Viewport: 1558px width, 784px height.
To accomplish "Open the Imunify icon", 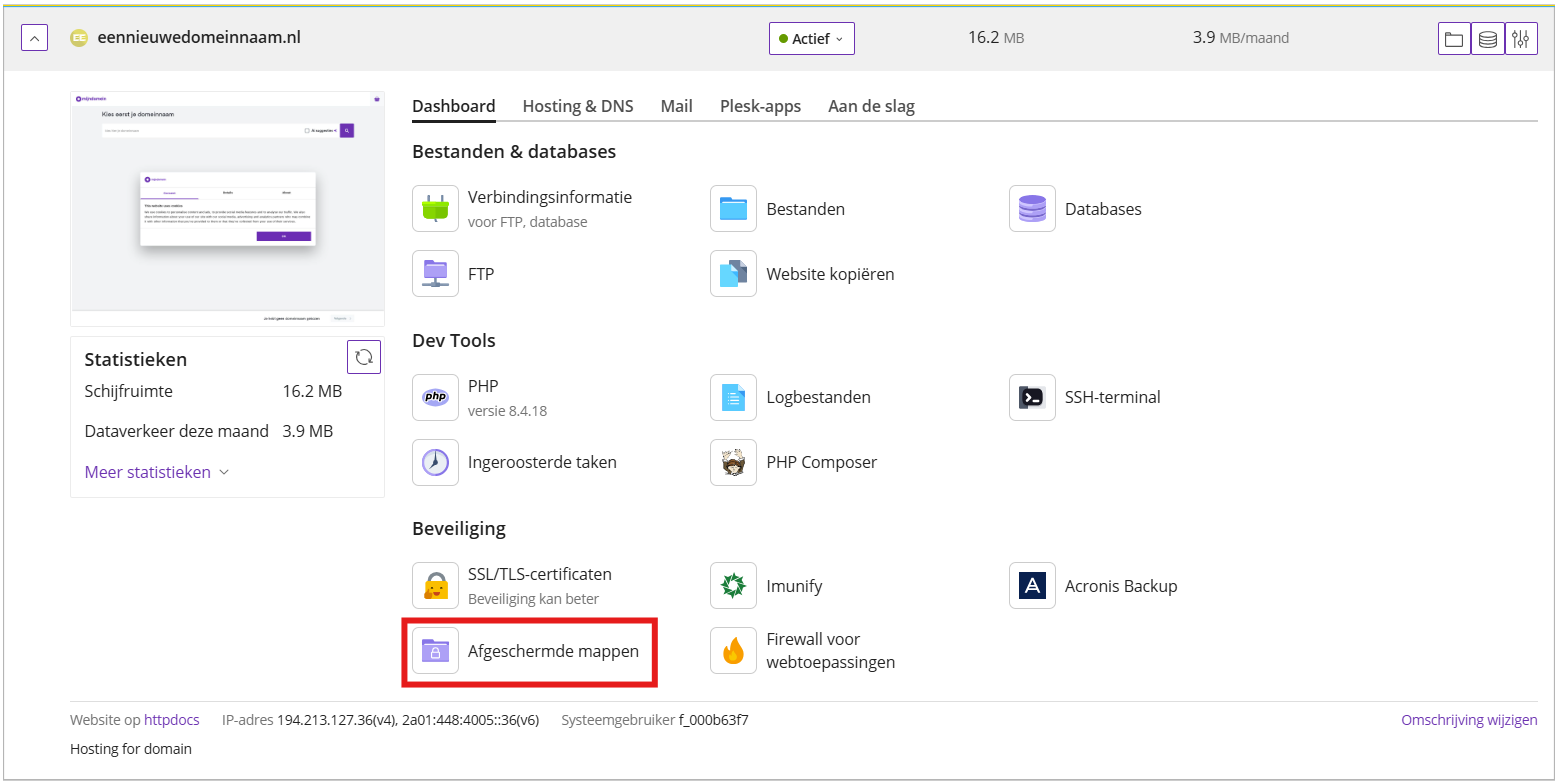I will click(734, 586).
